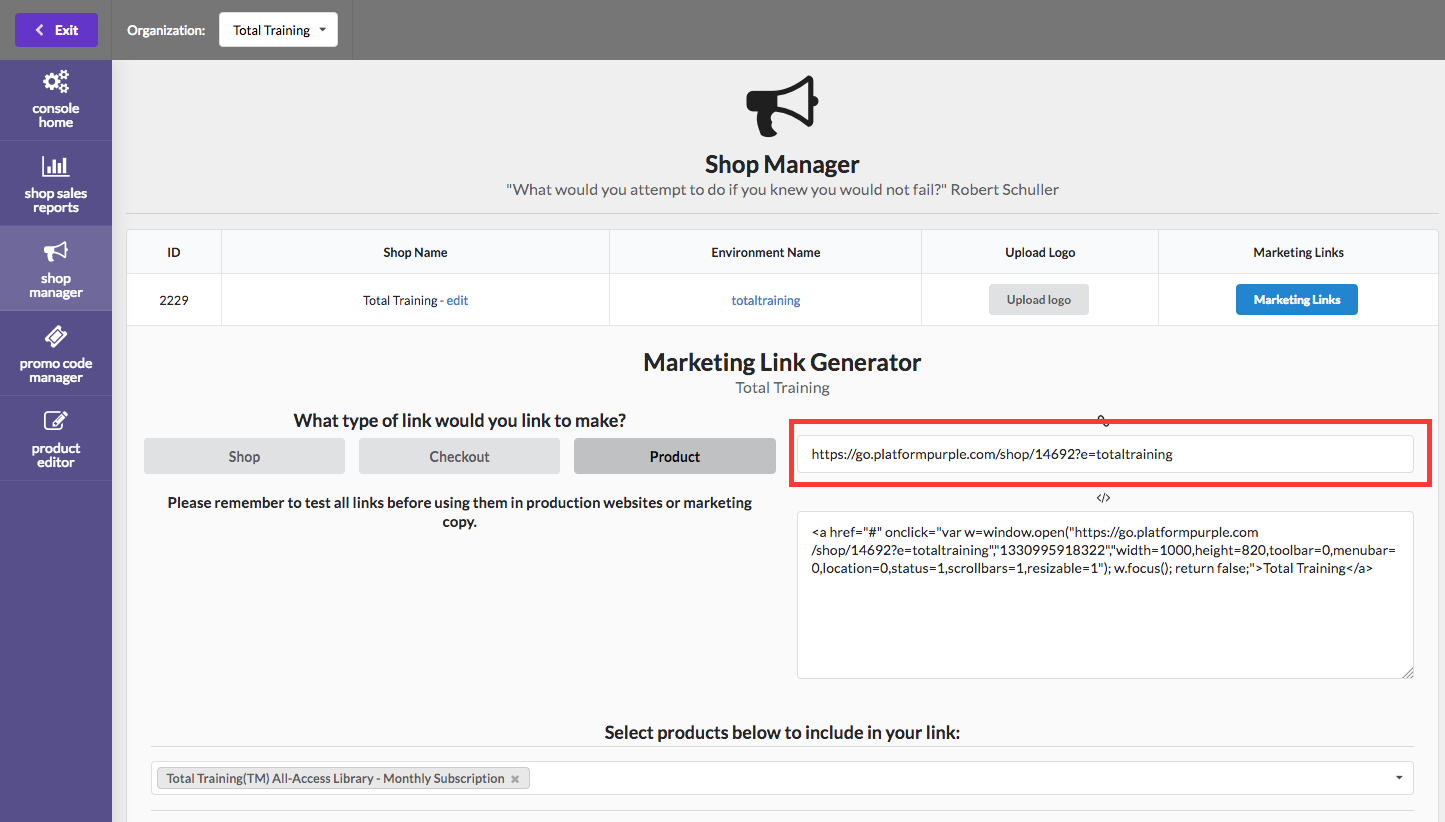
Task: Click the edit link beside Total Training
Action: (x=457, y=300)
